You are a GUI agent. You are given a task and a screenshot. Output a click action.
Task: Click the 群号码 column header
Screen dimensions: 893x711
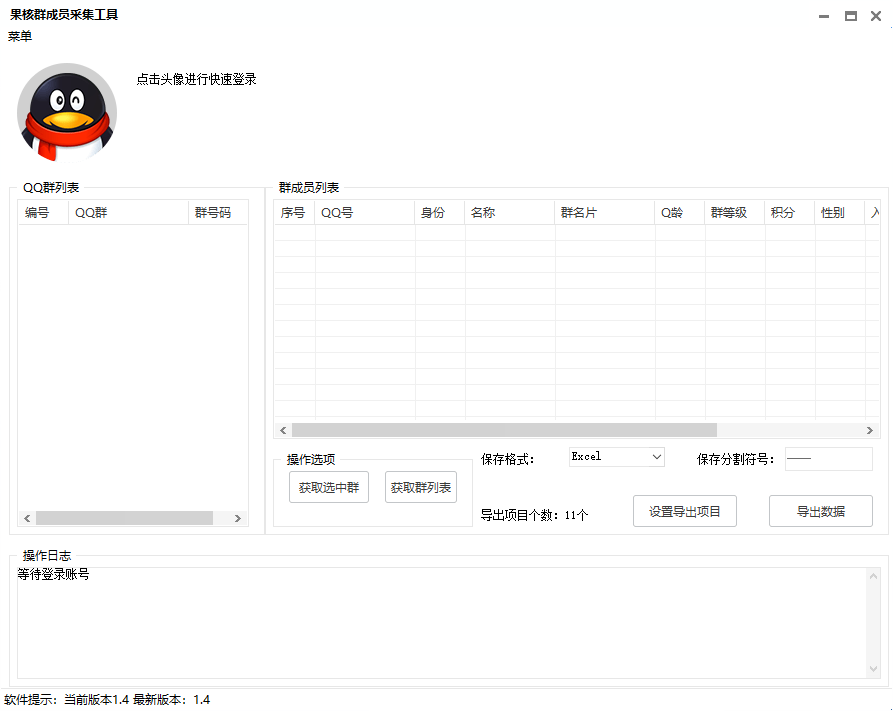coord(218,213)
